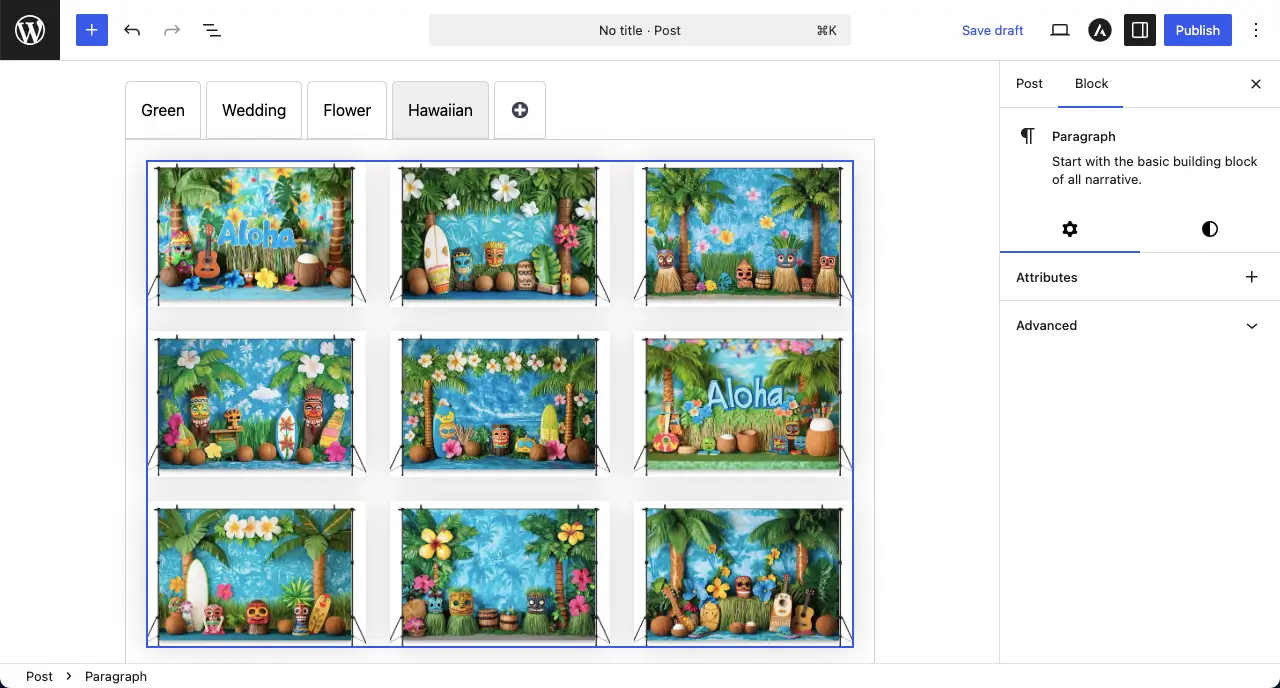The image size is (1280, 688).
Task: Open the Post tab in sidebar
Action: tap(1029, 84)
